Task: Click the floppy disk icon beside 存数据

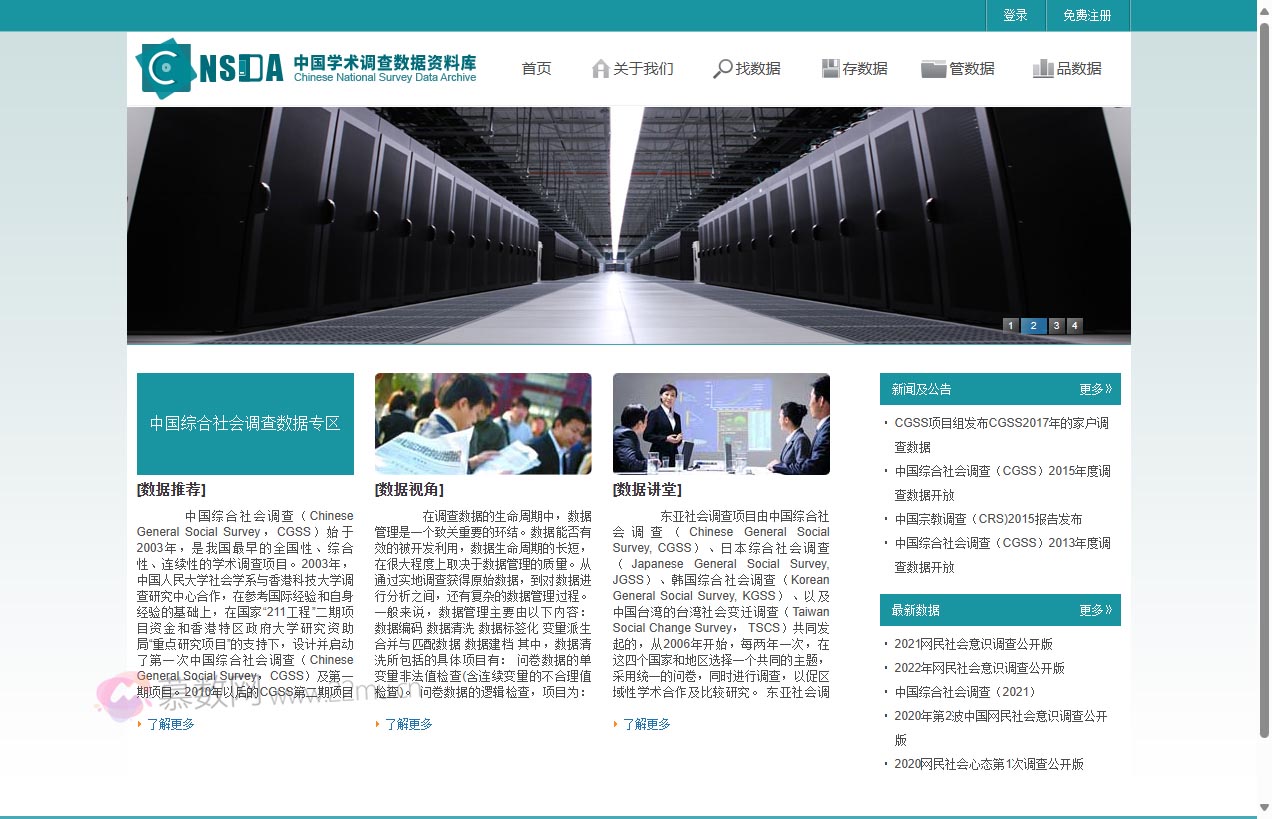Action: click(830, 67)
